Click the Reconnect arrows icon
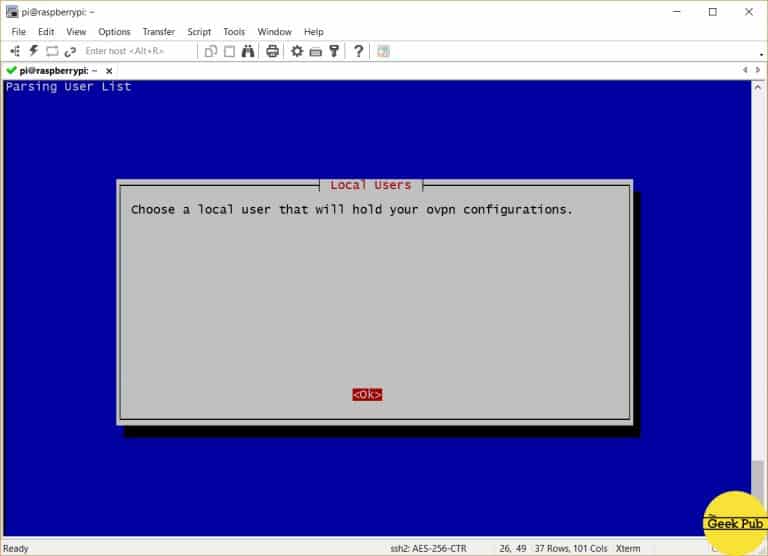 [x=70, y=51]
